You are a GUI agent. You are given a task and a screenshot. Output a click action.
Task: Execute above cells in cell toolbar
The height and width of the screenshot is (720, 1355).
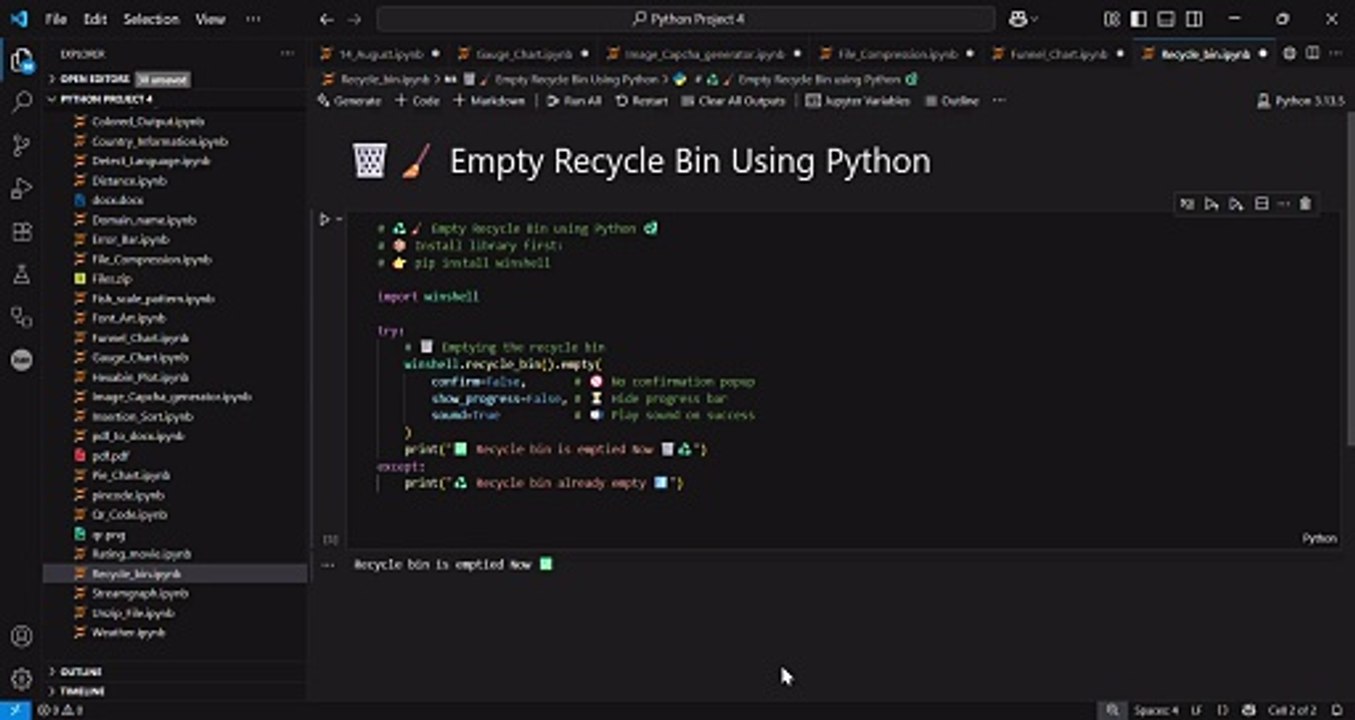tap(1211, 204)
